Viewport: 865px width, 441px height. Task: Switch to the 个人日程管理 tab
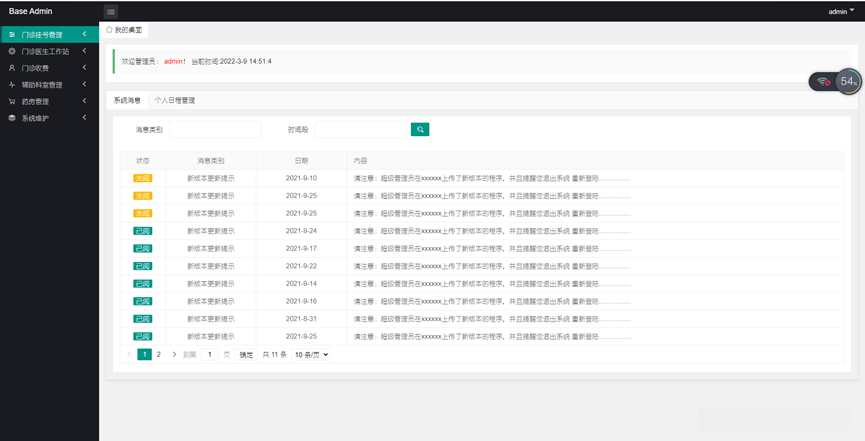(175, 100)
